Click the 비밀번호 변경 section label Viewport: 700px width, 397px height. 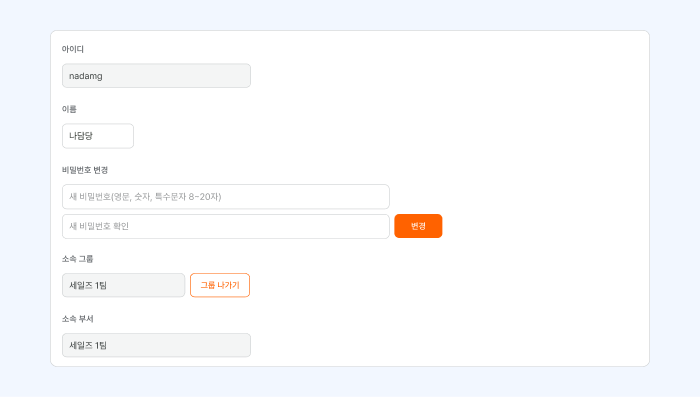click(85, 170)
